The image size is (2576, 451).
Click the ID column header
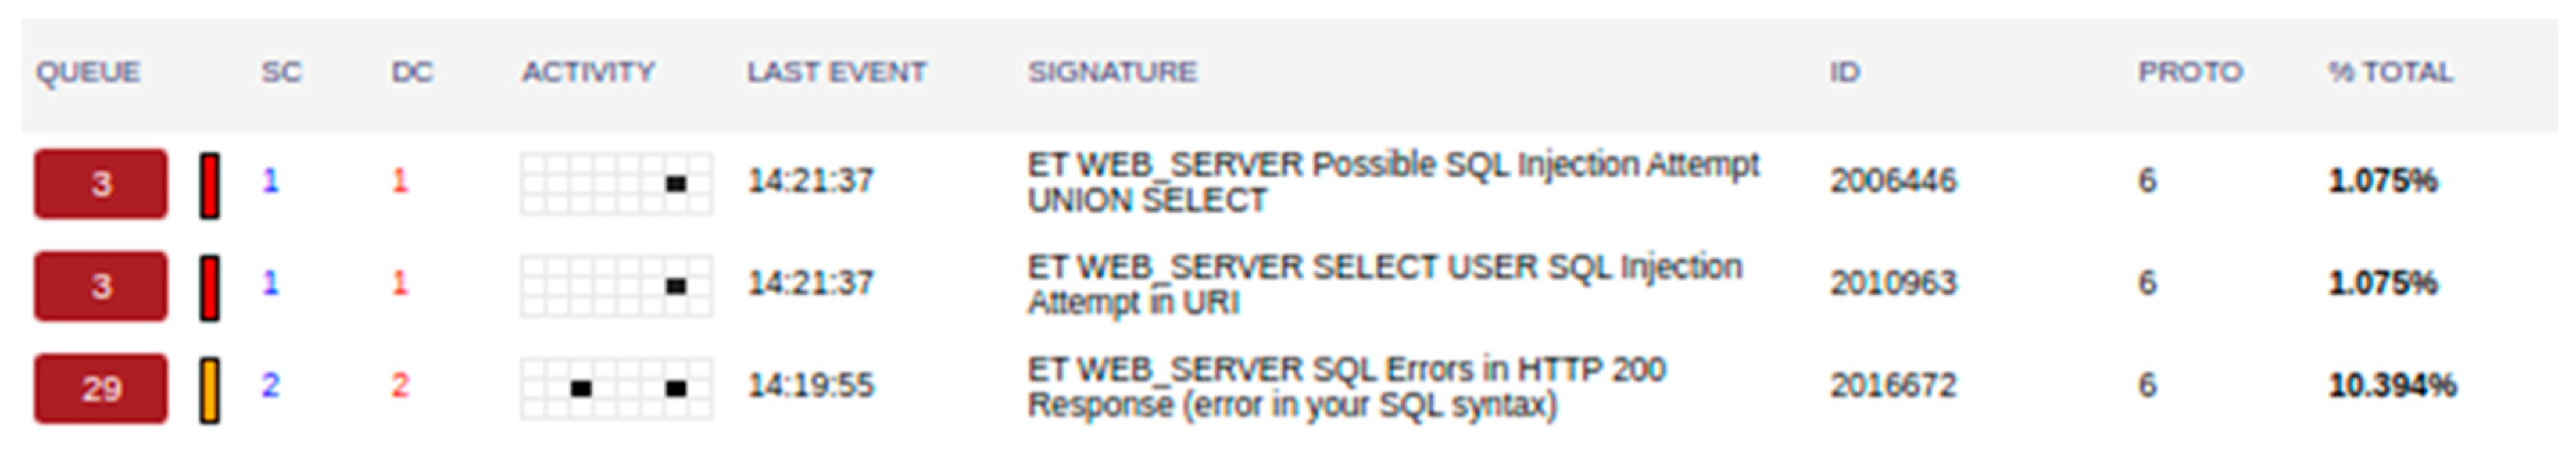(x=1844, y=72)
